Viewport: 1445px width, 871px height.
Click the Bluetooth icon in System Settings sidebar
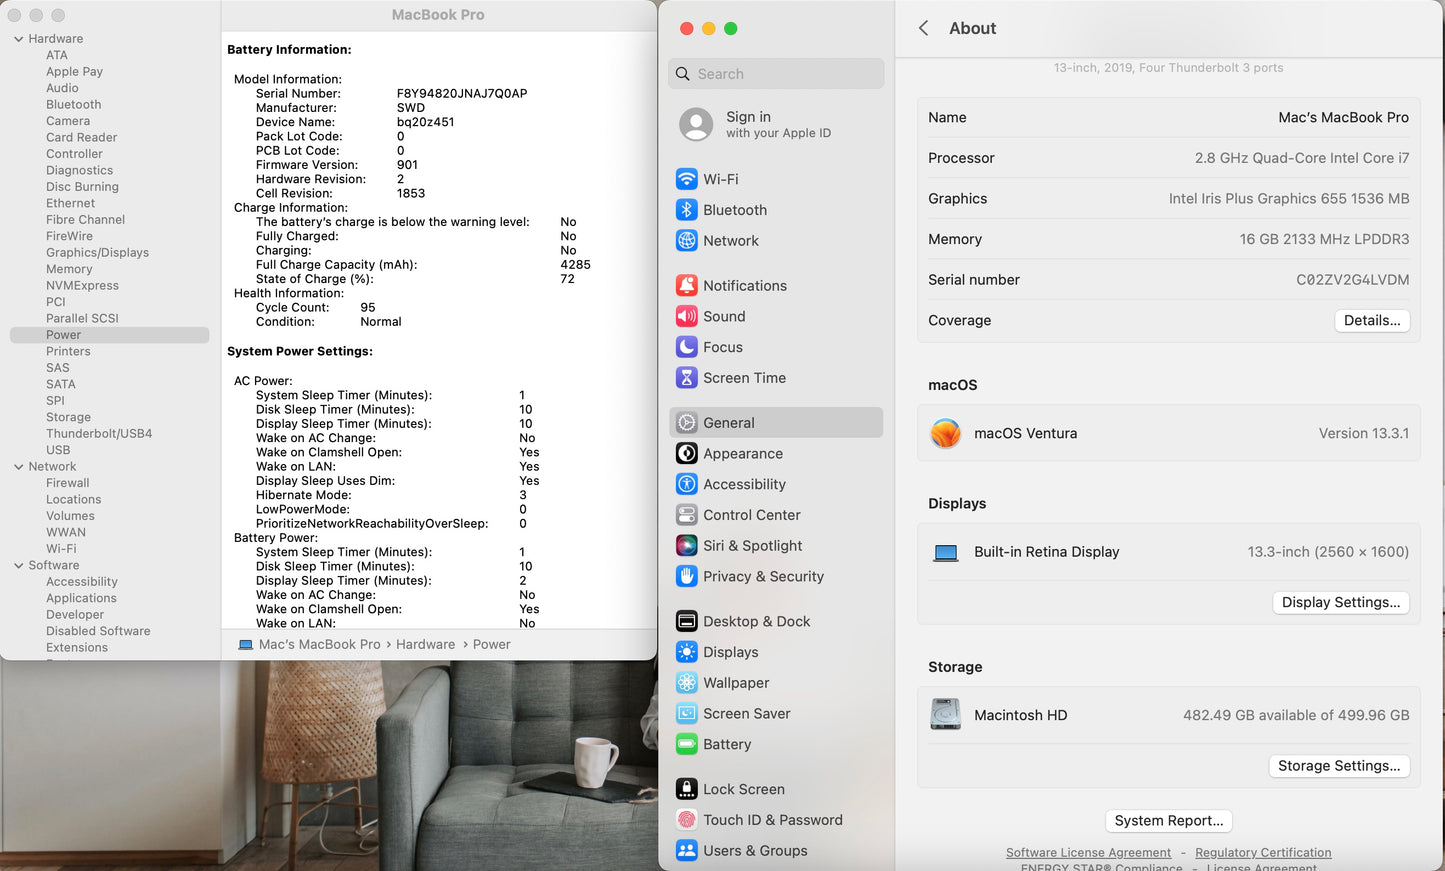(x=687, y=211)
